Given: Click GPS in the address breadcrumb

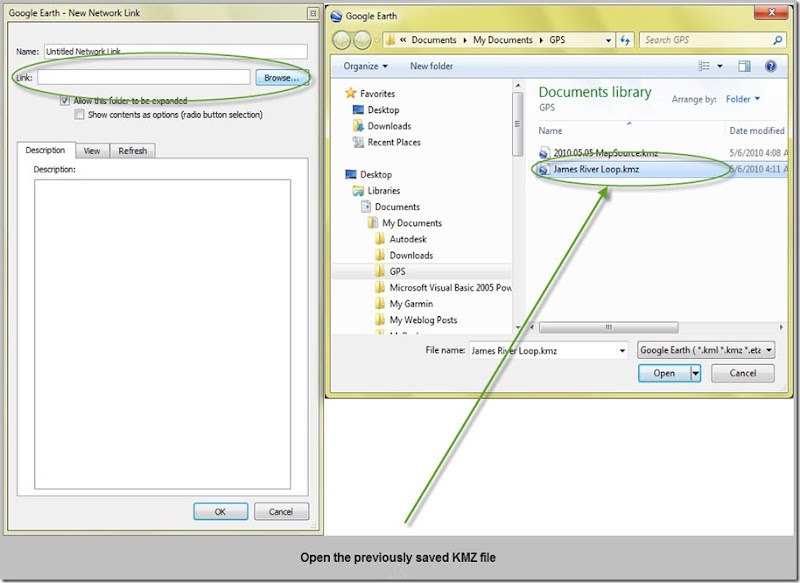Looking at the screenshot, I should pyautogui.click(x=557, y=40).
